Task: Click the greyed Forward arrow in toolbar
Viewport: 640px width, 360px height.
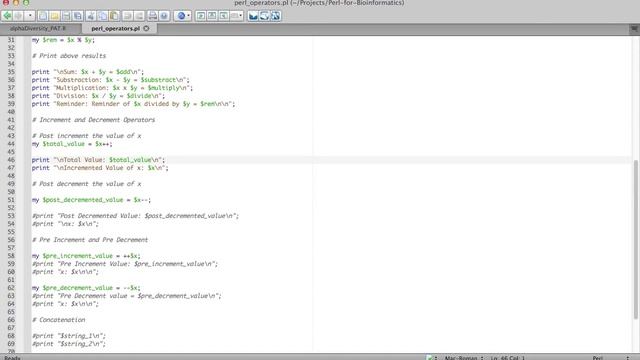Action: point(18,16)
